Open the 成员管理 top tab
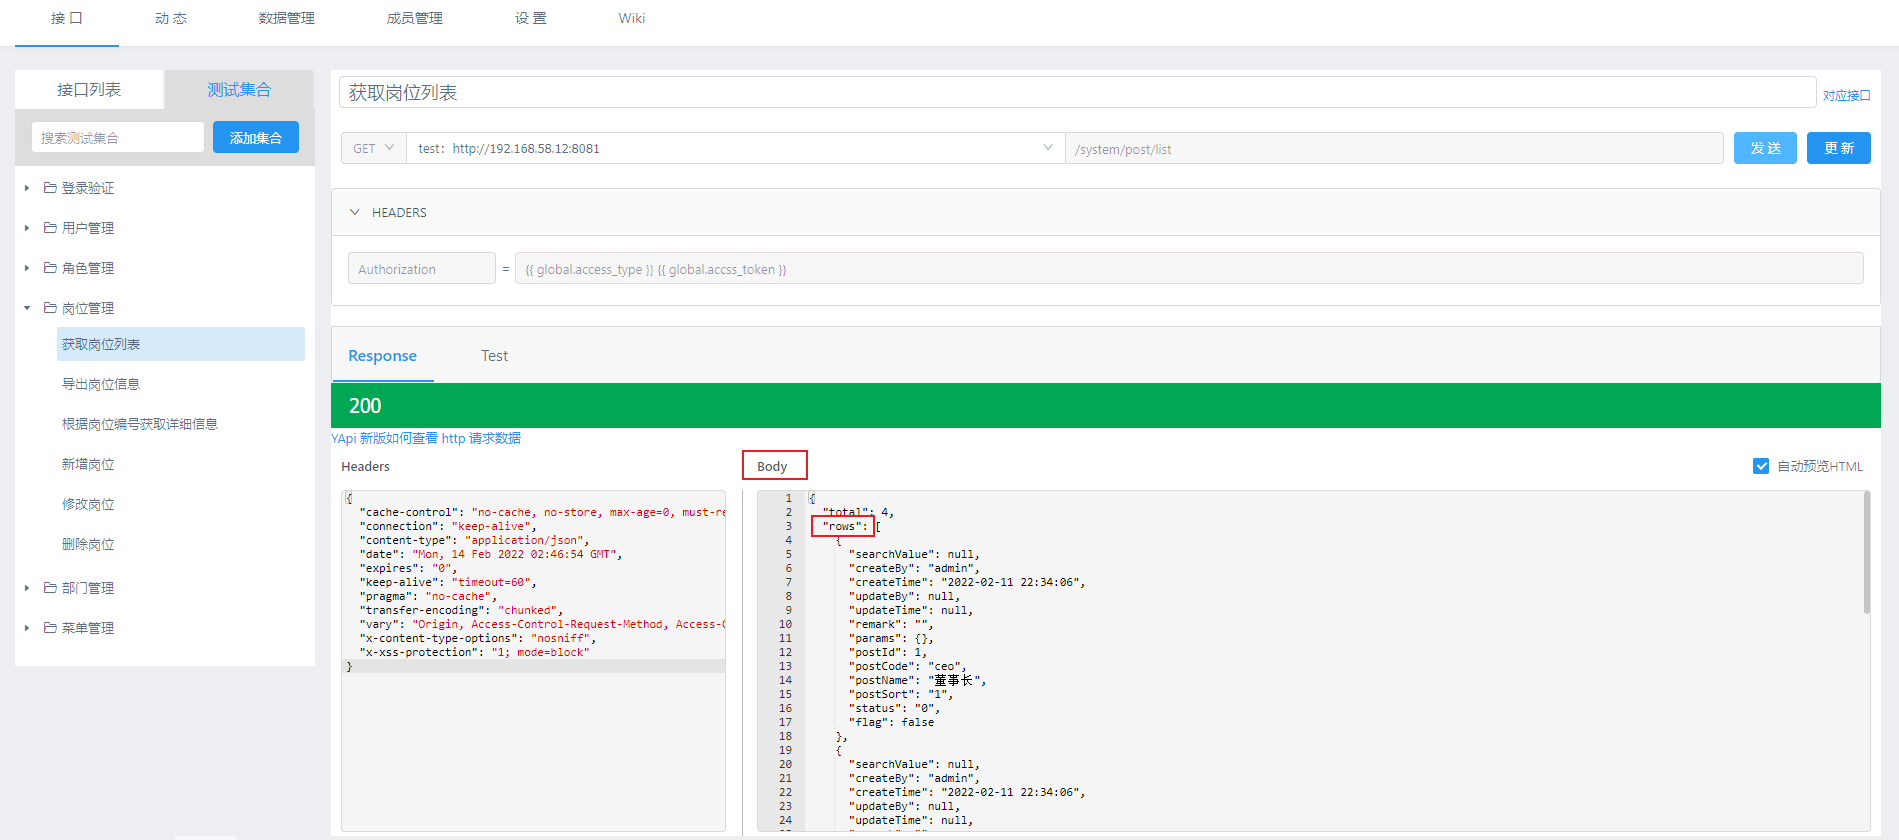 pyautogui.click(x=415, y=19)
